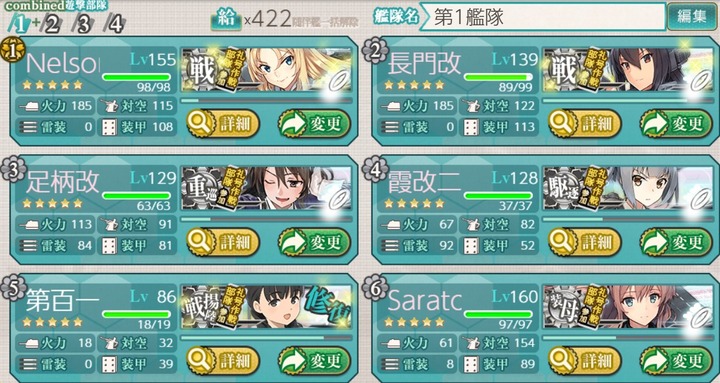The width and height of the screenshot is (720, 383).
Task: Click the 第1艦隊 fleet name field
Action: 542,17
